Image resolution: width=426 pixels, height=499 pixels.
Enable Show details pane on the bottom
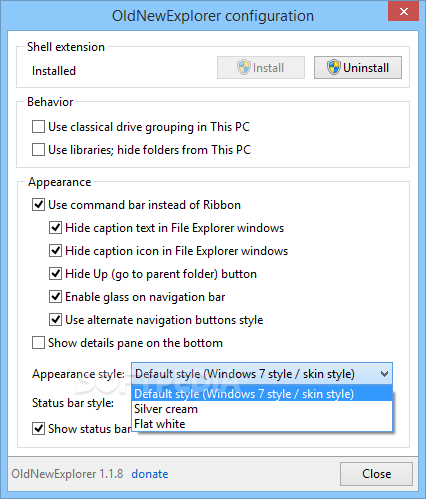(x=38, y=343)
